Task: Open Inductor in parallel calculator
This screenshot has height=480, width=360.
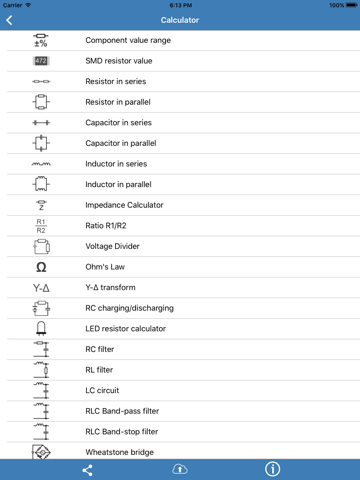Action: point(183,184)
